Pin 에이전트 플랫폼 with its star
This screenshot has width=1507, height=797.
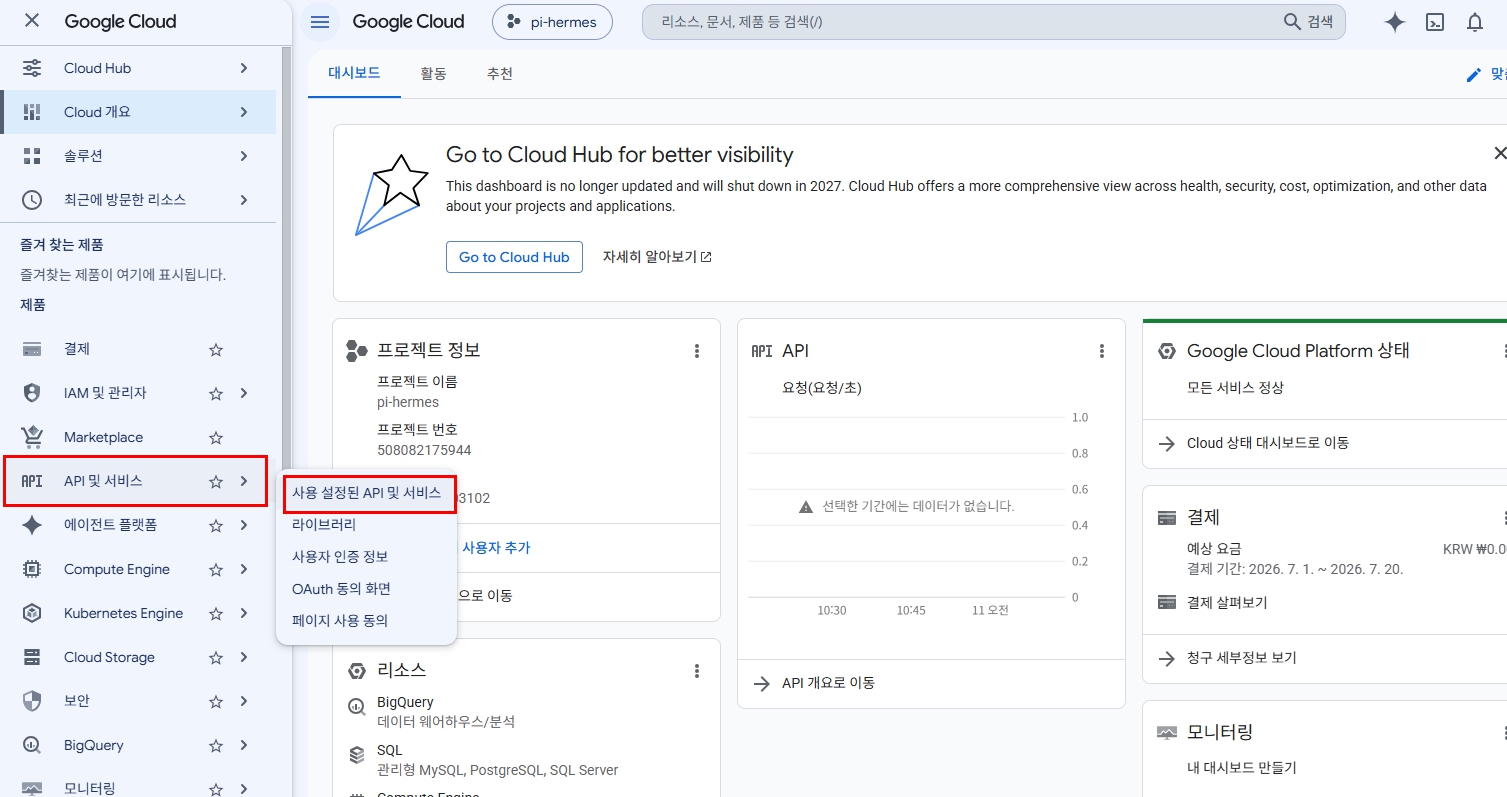click(215, 526)
